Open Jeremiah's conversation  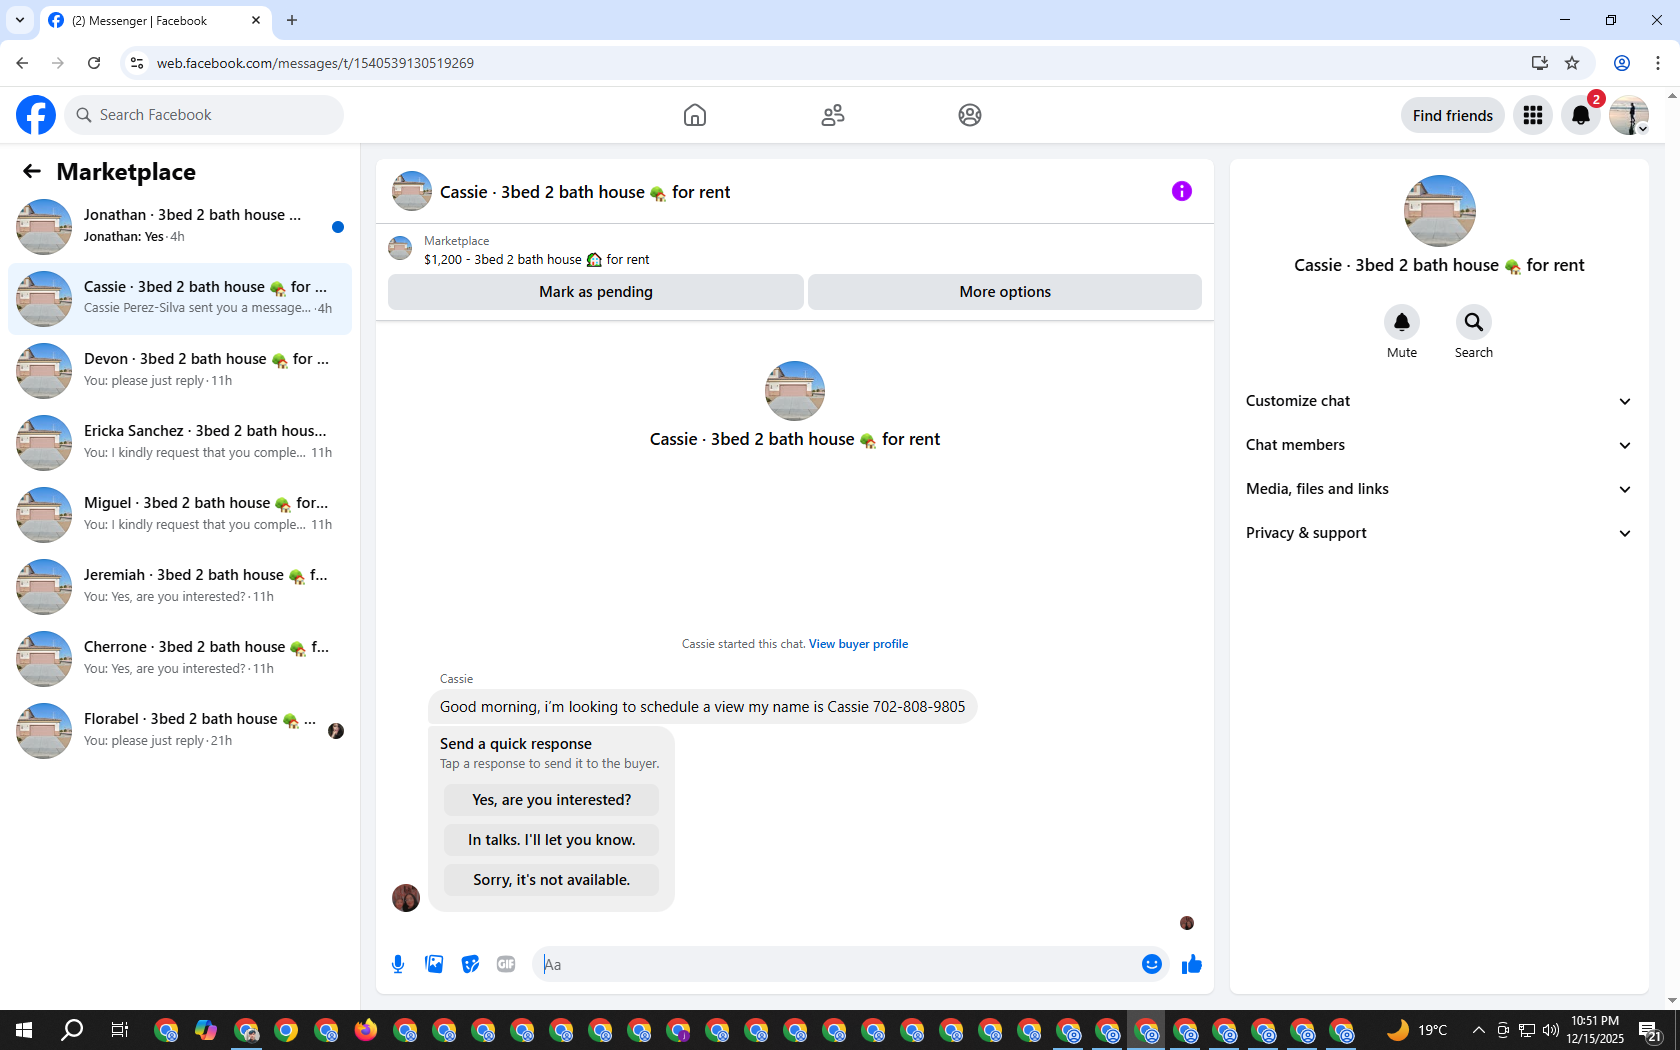point(180,587)
